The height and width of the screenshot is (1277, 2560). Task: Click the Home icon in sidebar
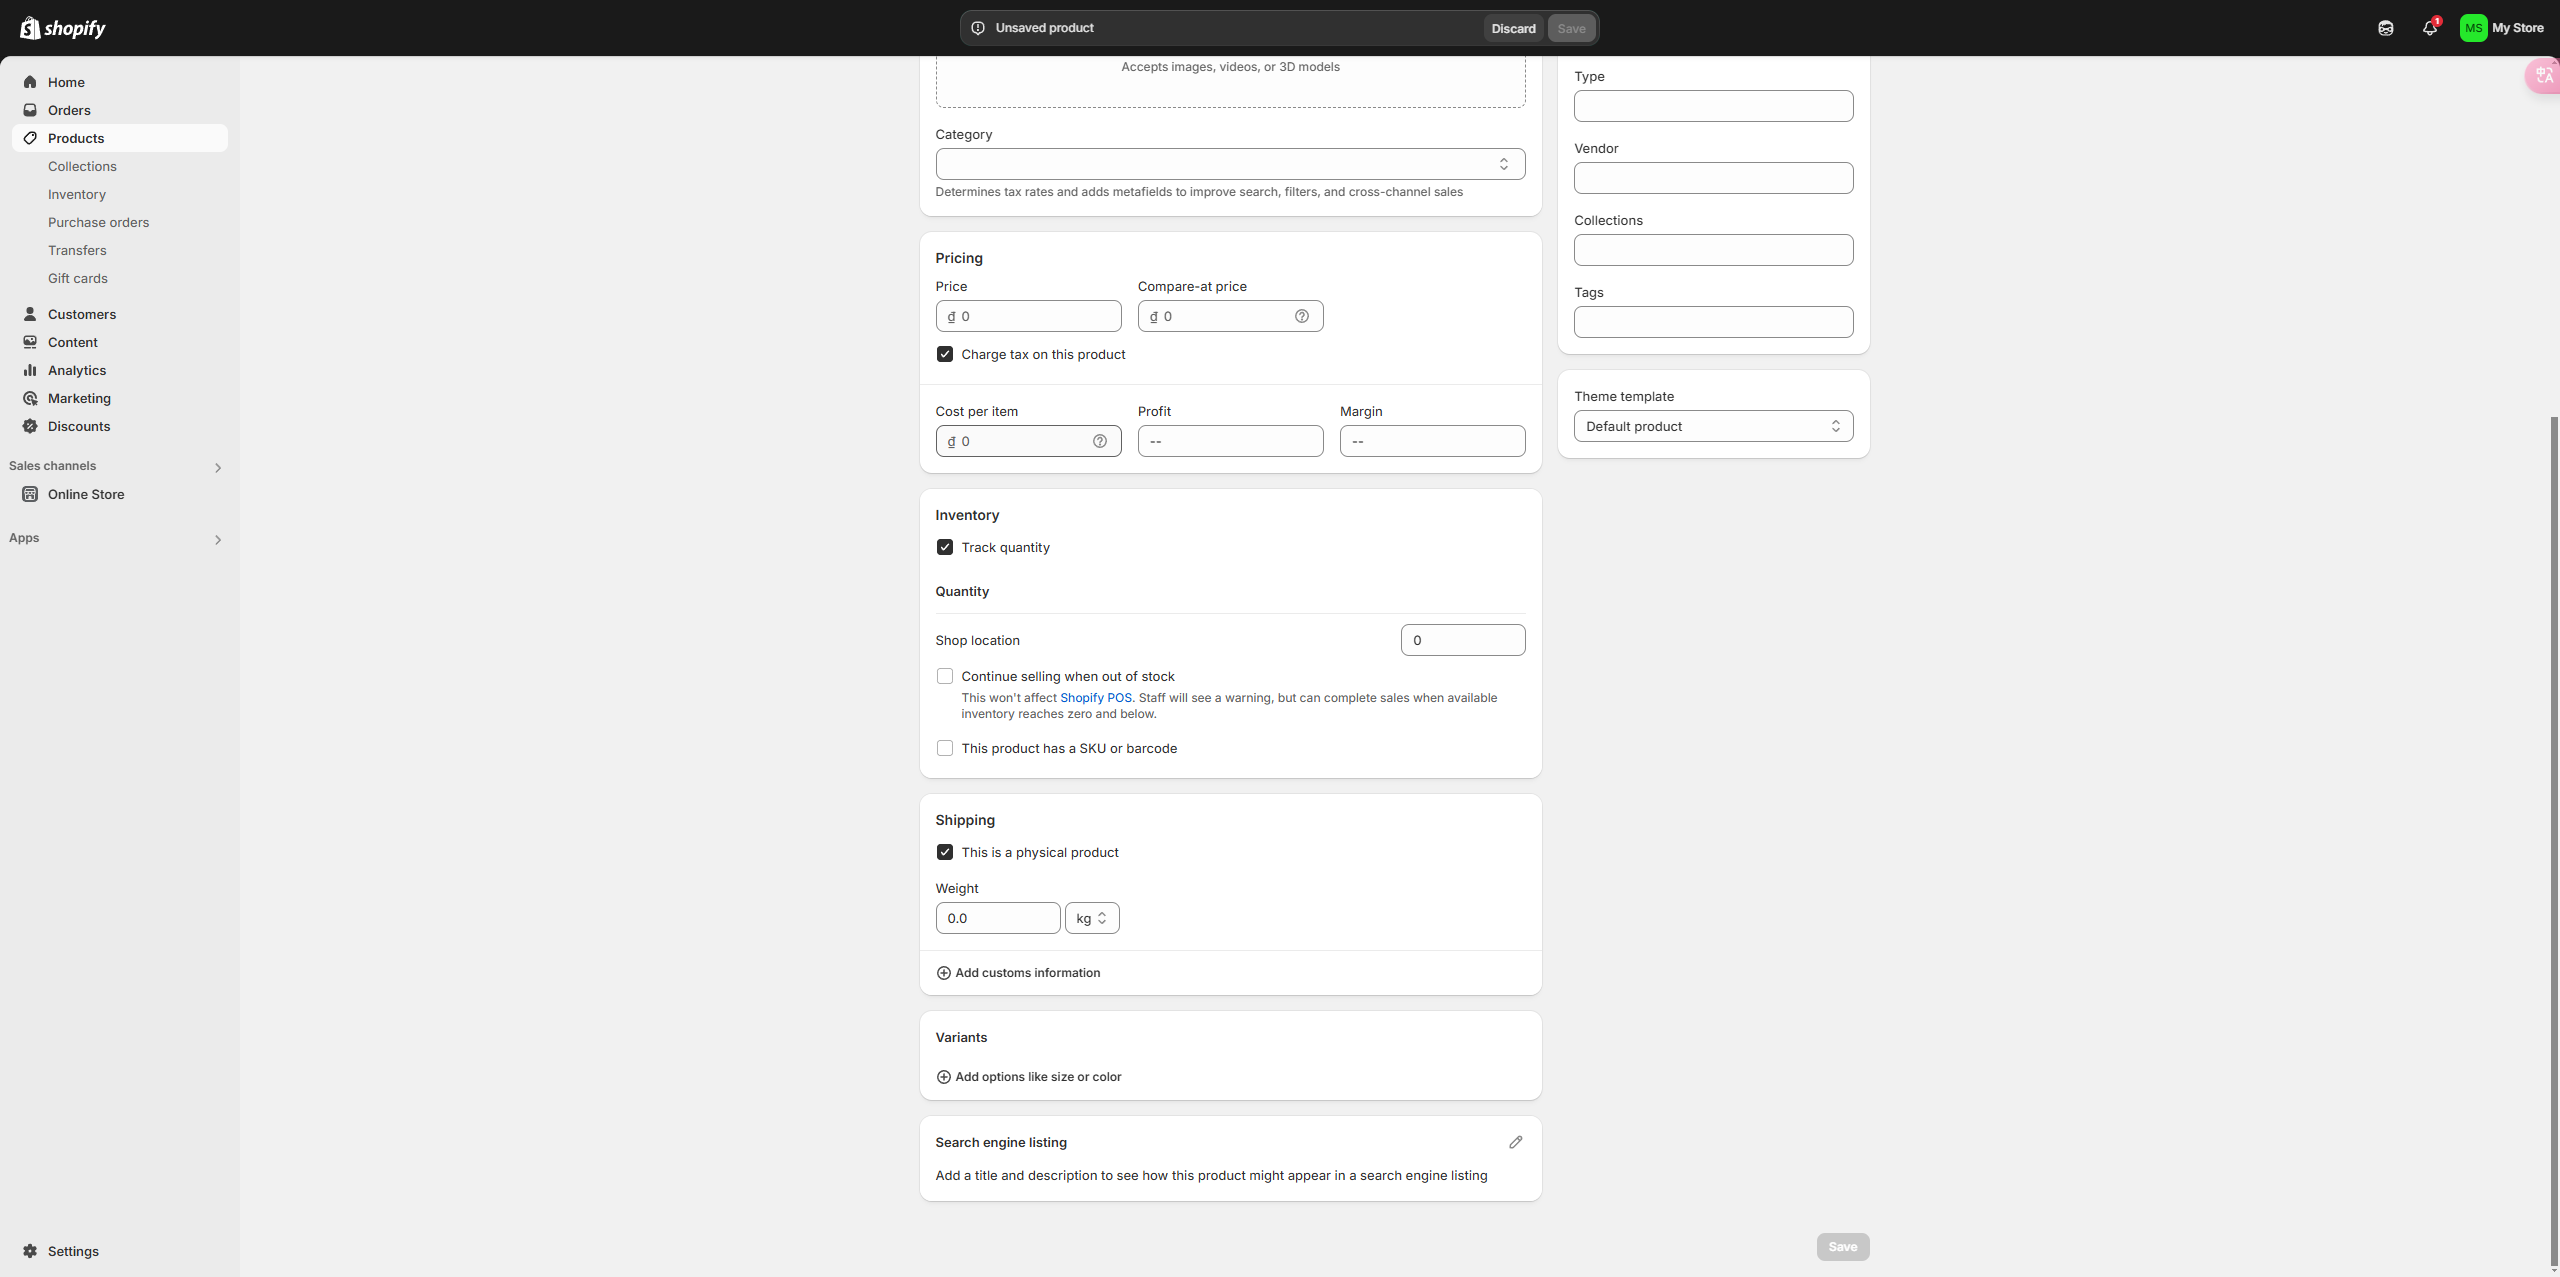(x=30, y=82)
